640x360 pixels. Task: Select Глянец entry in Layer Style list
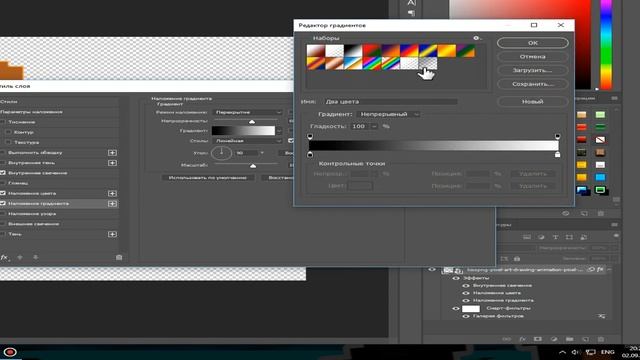point(18,183)
